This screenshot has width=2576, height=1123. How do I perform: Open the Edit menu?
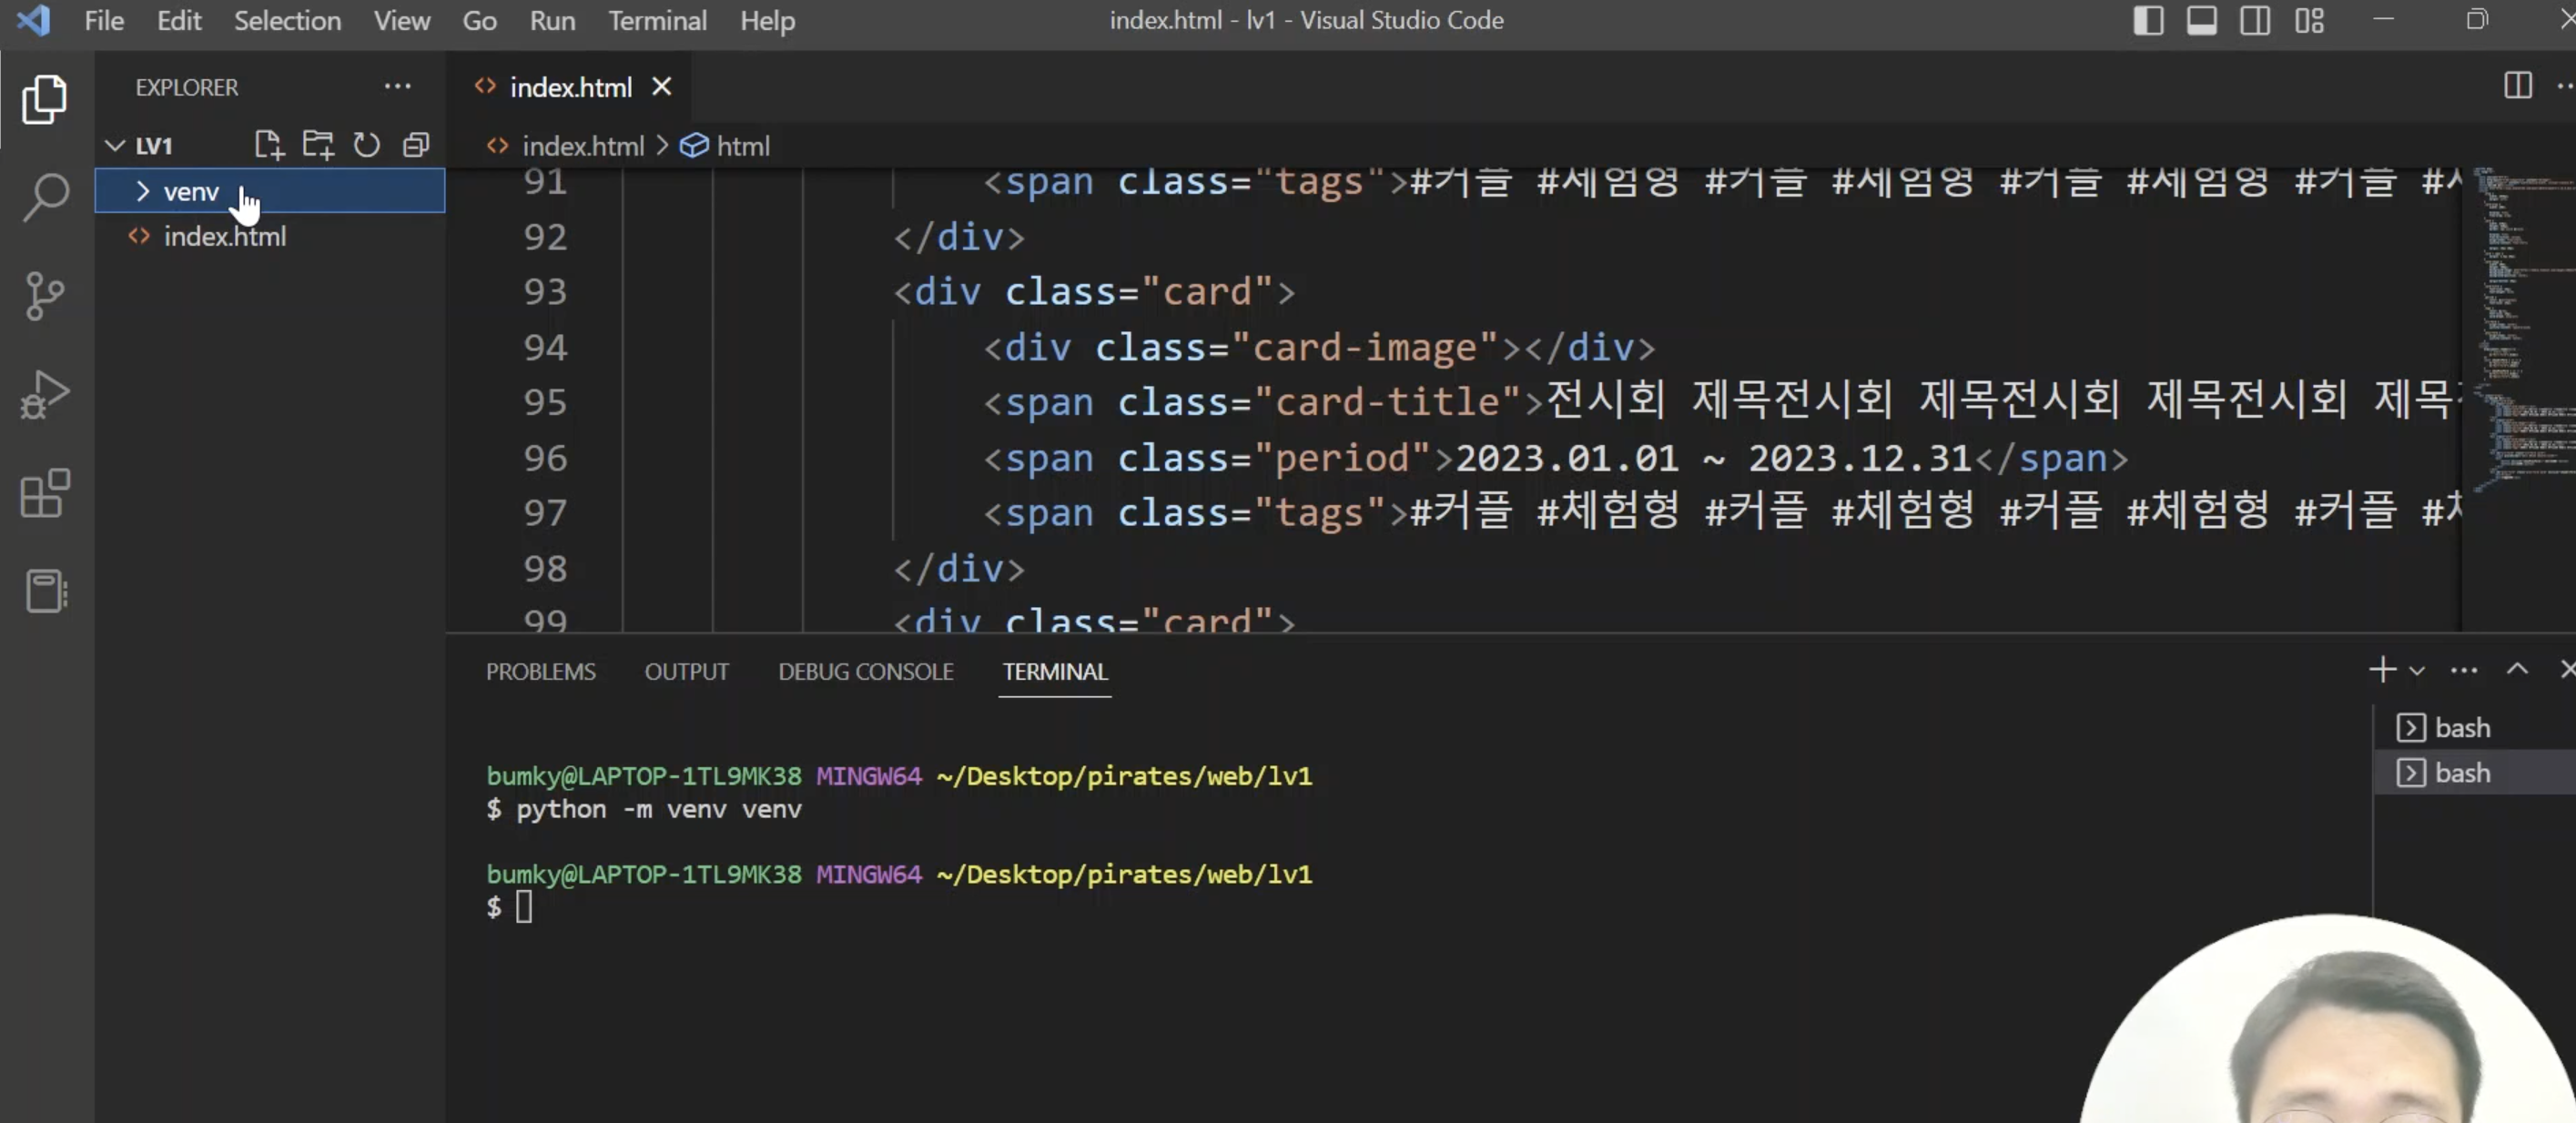[179, 20]
